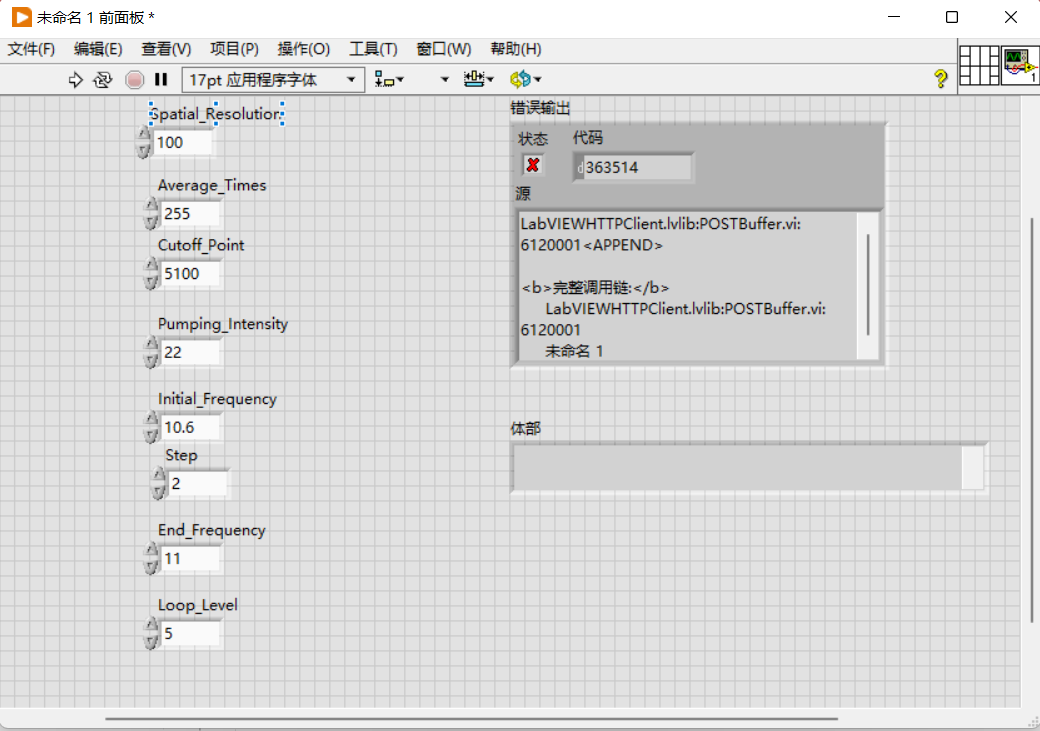The width and height of the screenshot is (1040, 731).
Task: Expand the Distribute Objects dropdown arrow
Action: tap(444, 80)
